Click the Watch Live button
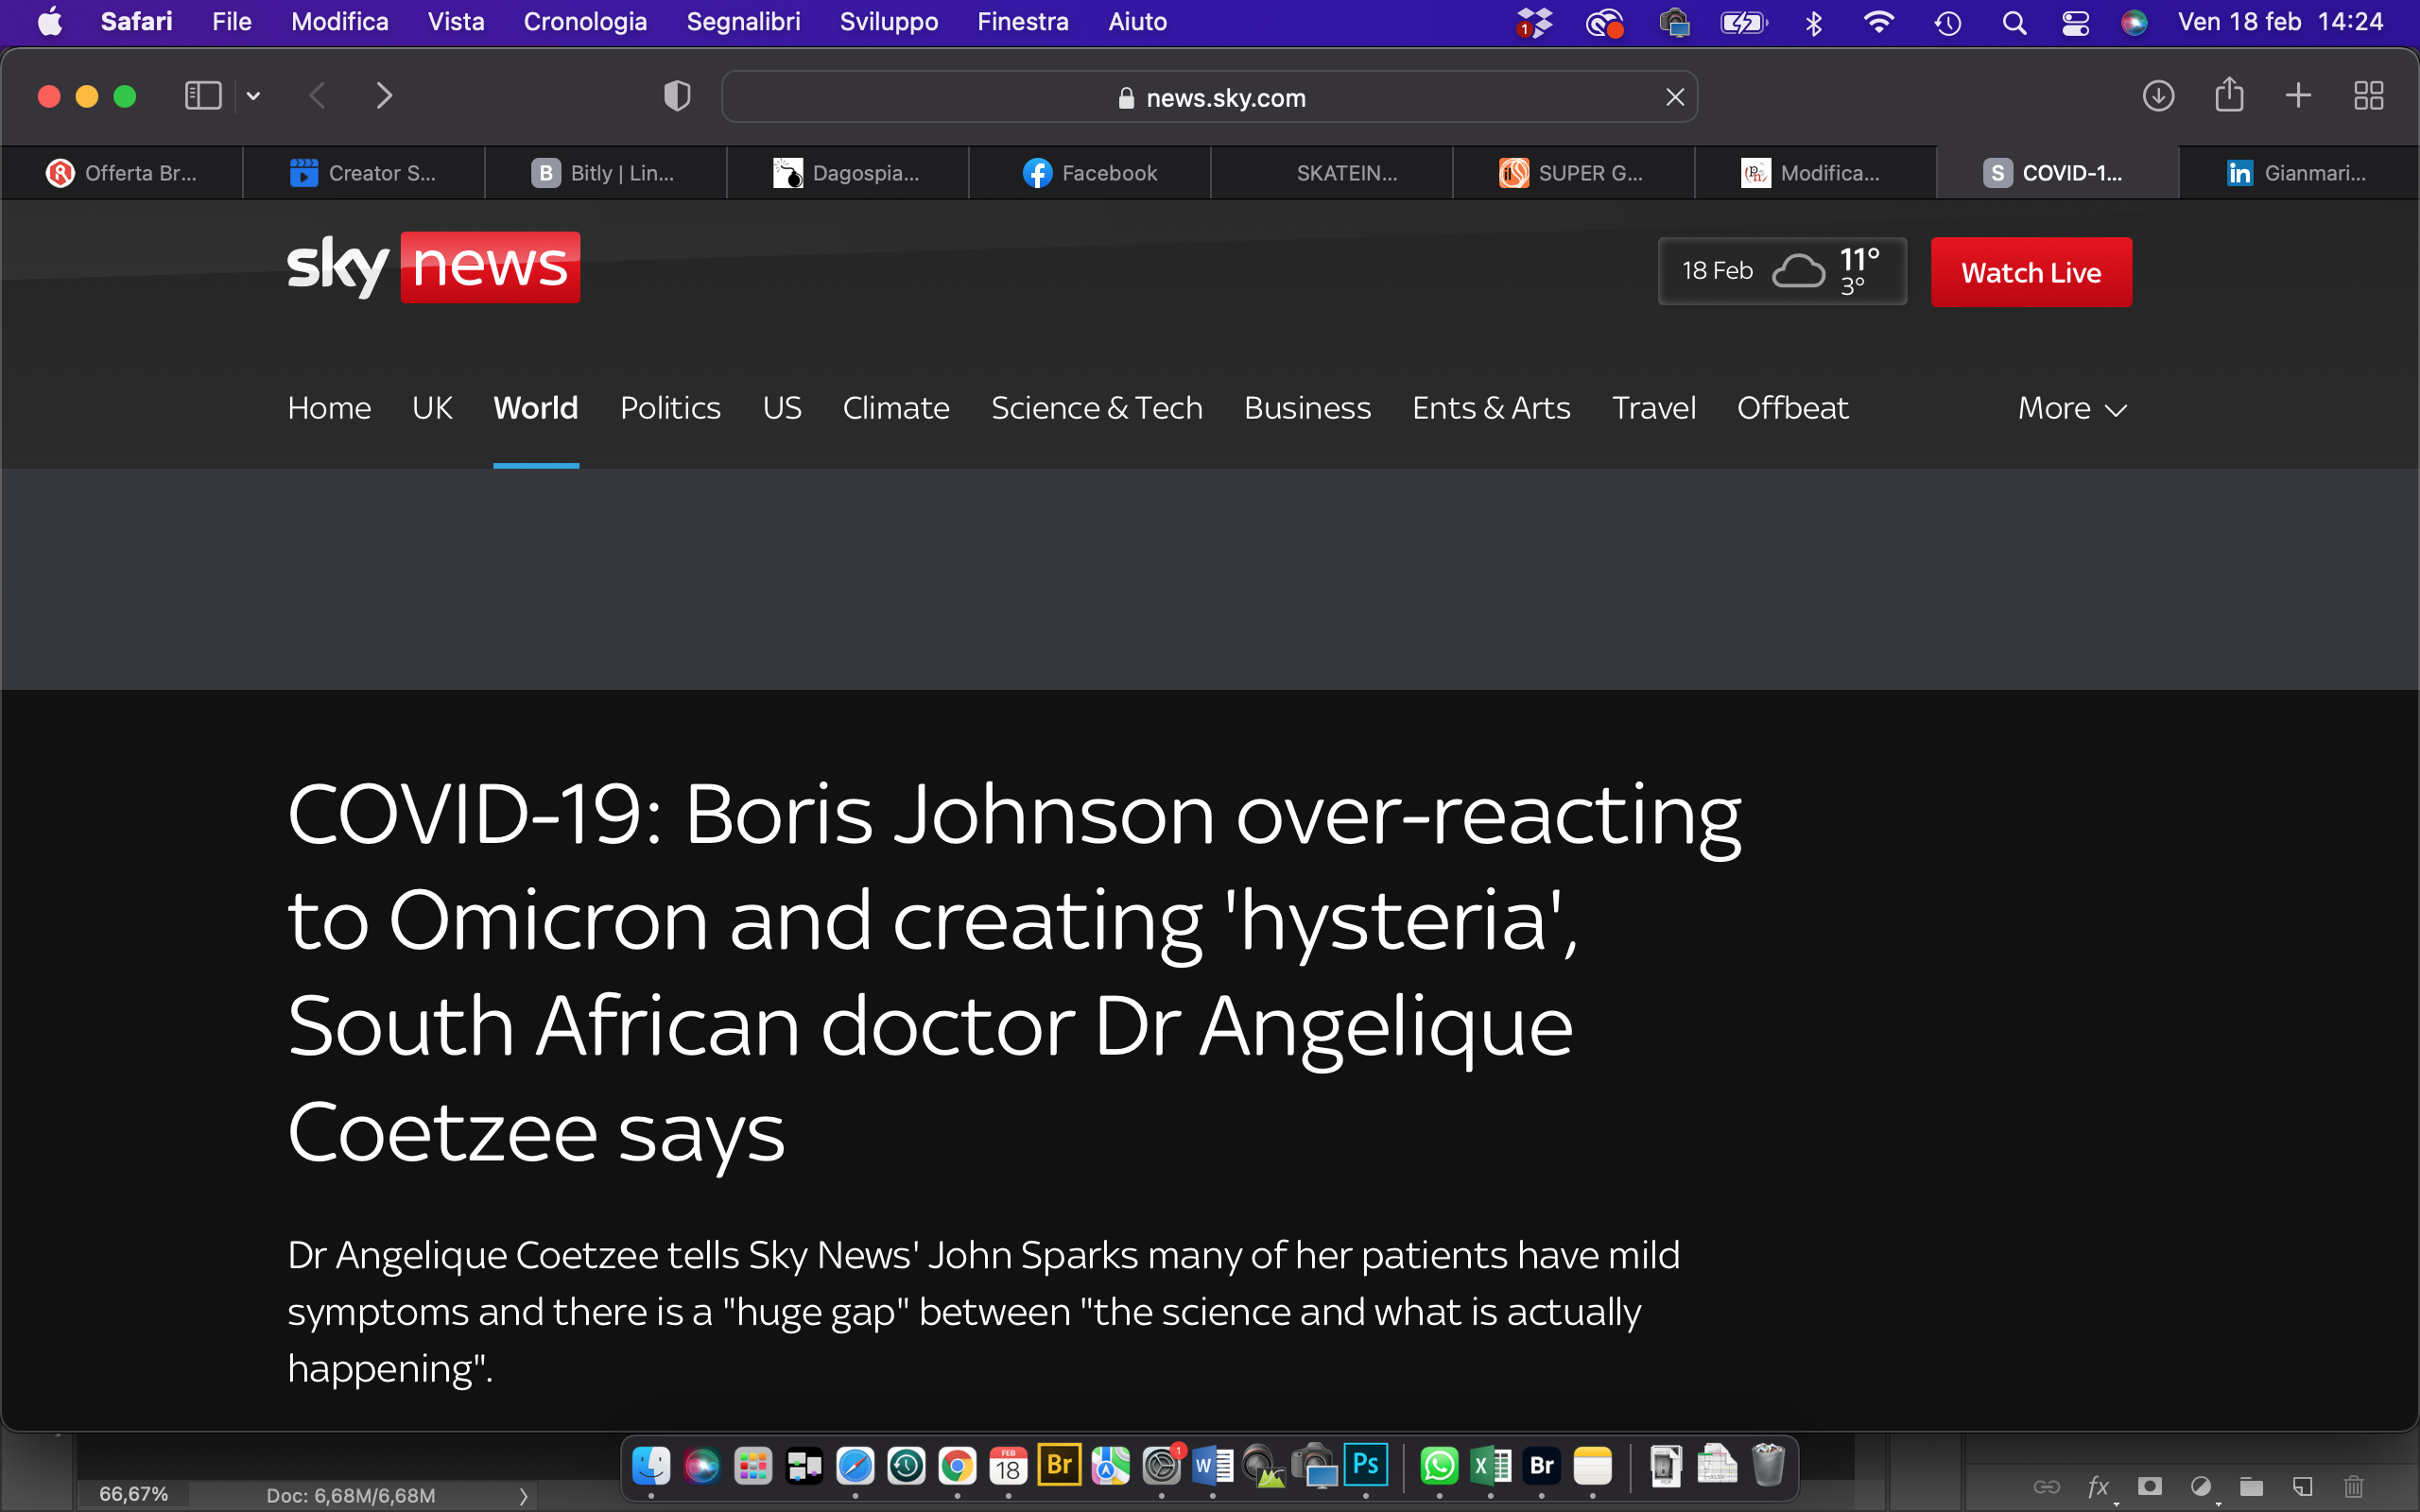This screenshot has width=2420, height=1512. (2031, 272)
